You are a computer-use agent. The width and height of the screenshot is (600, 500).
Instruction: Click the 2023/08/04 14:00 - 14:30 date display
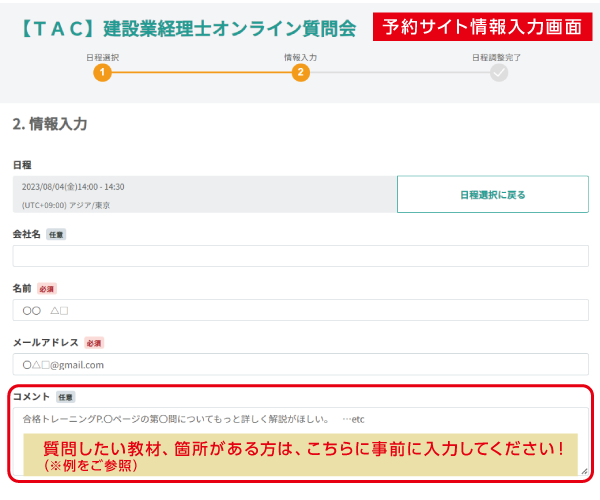click(73, 186)
